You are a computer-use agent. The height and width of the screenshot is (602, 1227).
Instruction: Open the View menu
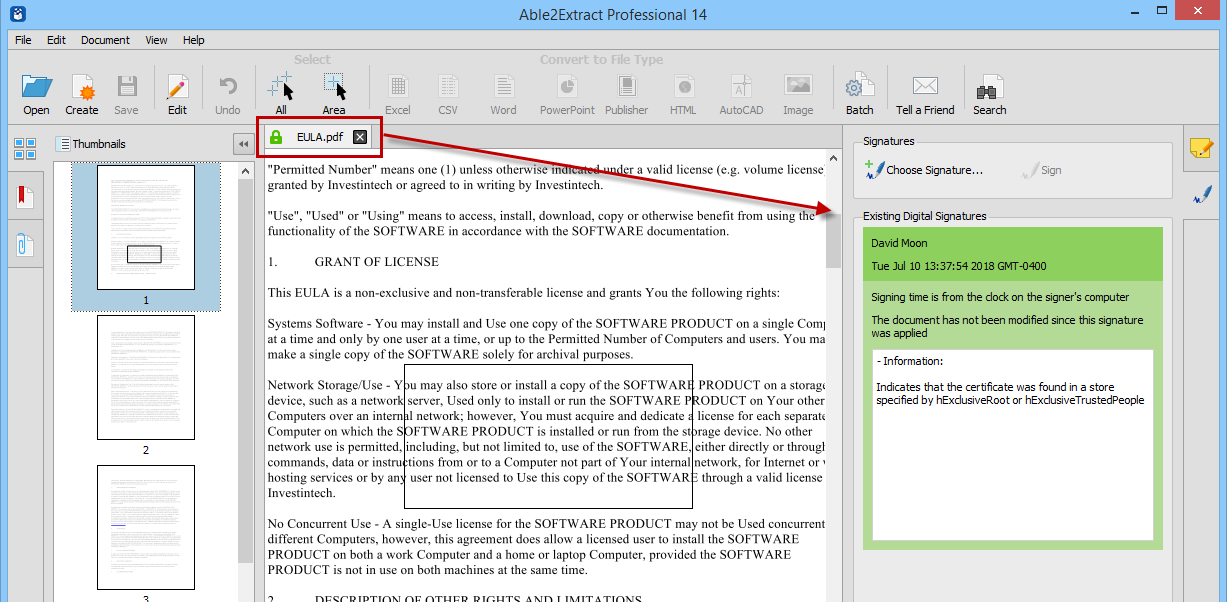click(156, 40)
